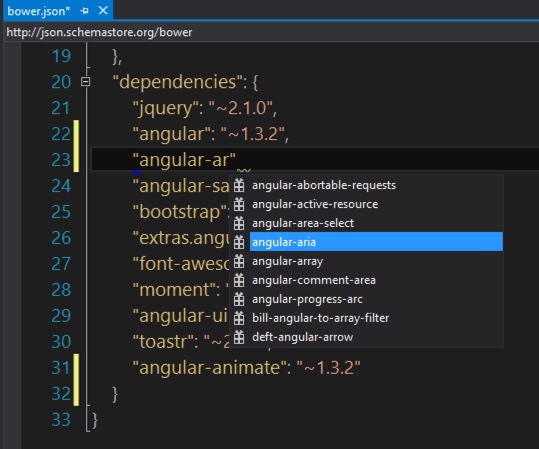Viewport: 539px width, 449px height.
Task: Click line number 33 in gutter
Action: (61, 420)
